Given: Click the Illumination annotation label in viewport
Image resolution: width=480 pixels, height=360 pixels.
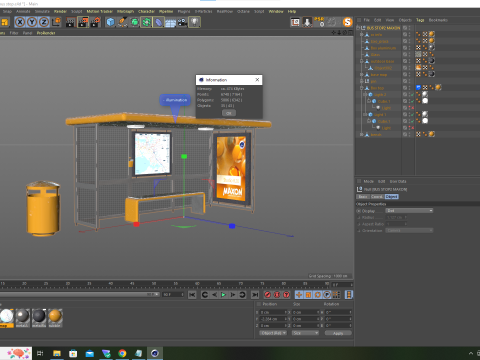Looking at the screenshot, I should pyautogui.click(x=175, y=100).
